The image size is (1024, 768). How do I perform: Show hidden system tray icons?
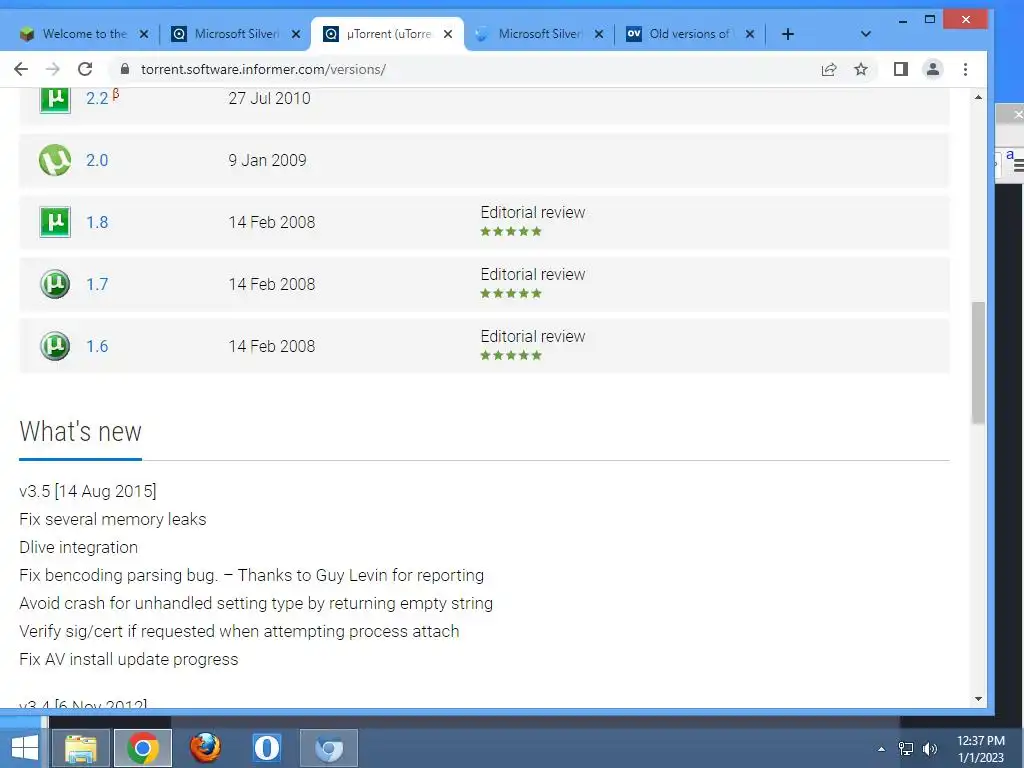pyautogui.click(x=881, y=749)
